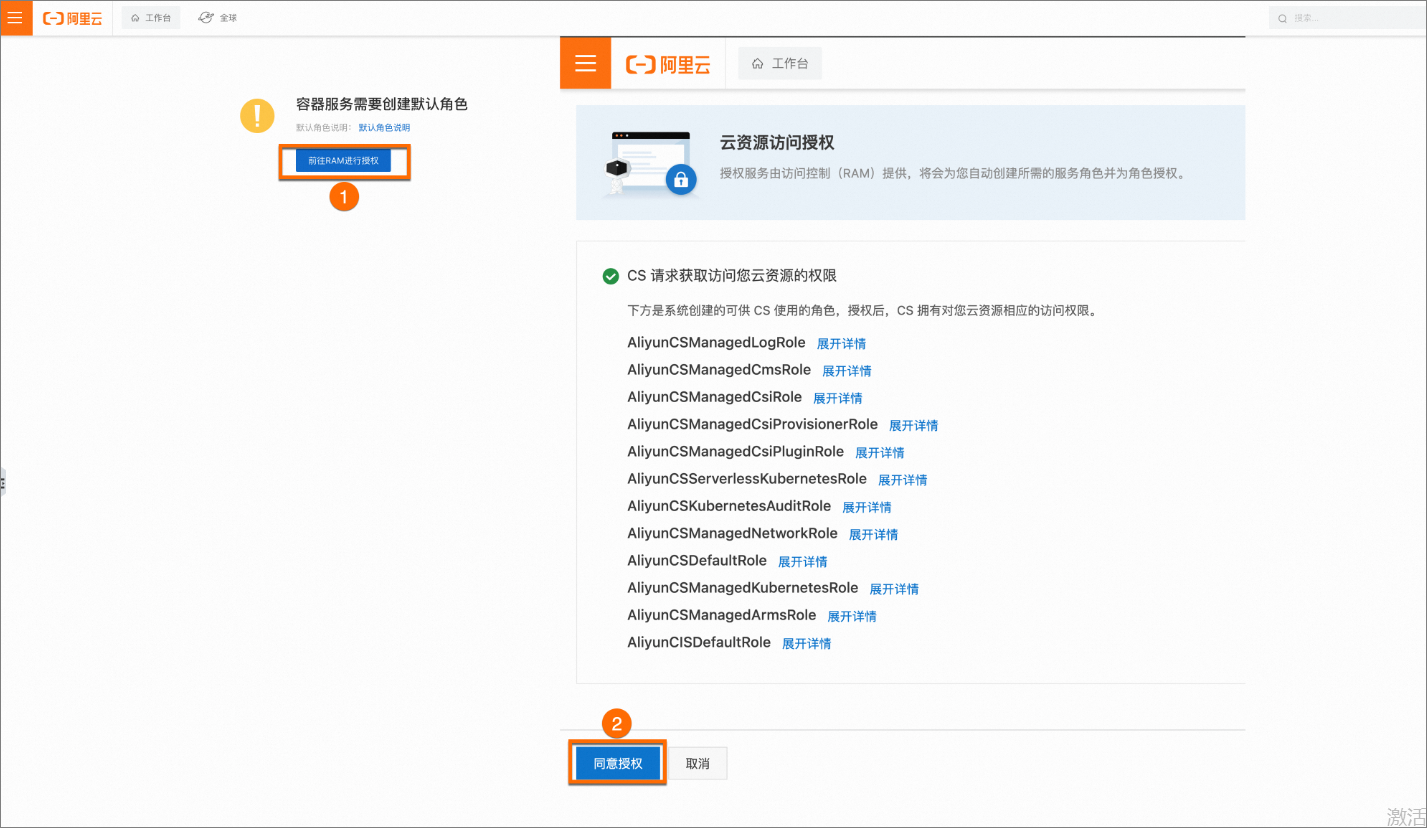The height and width of the screenshot is (828, 1427).
Task: Expand details for AliyunCSManagedLogRole
Action: tap(841, 343)
